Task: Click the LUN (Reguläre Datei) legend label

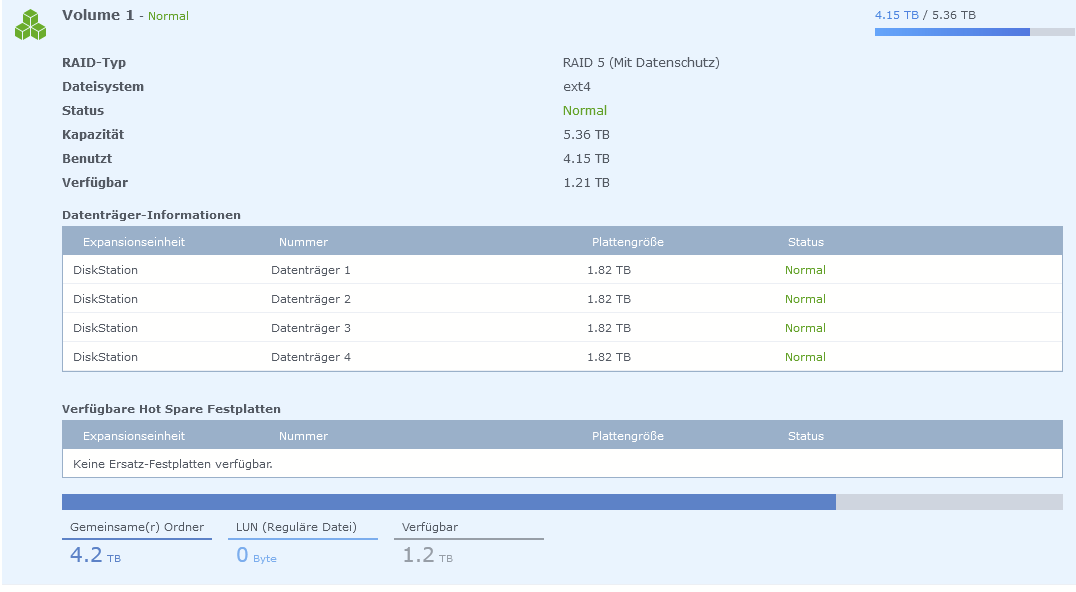Action: (x=296, y=527)
